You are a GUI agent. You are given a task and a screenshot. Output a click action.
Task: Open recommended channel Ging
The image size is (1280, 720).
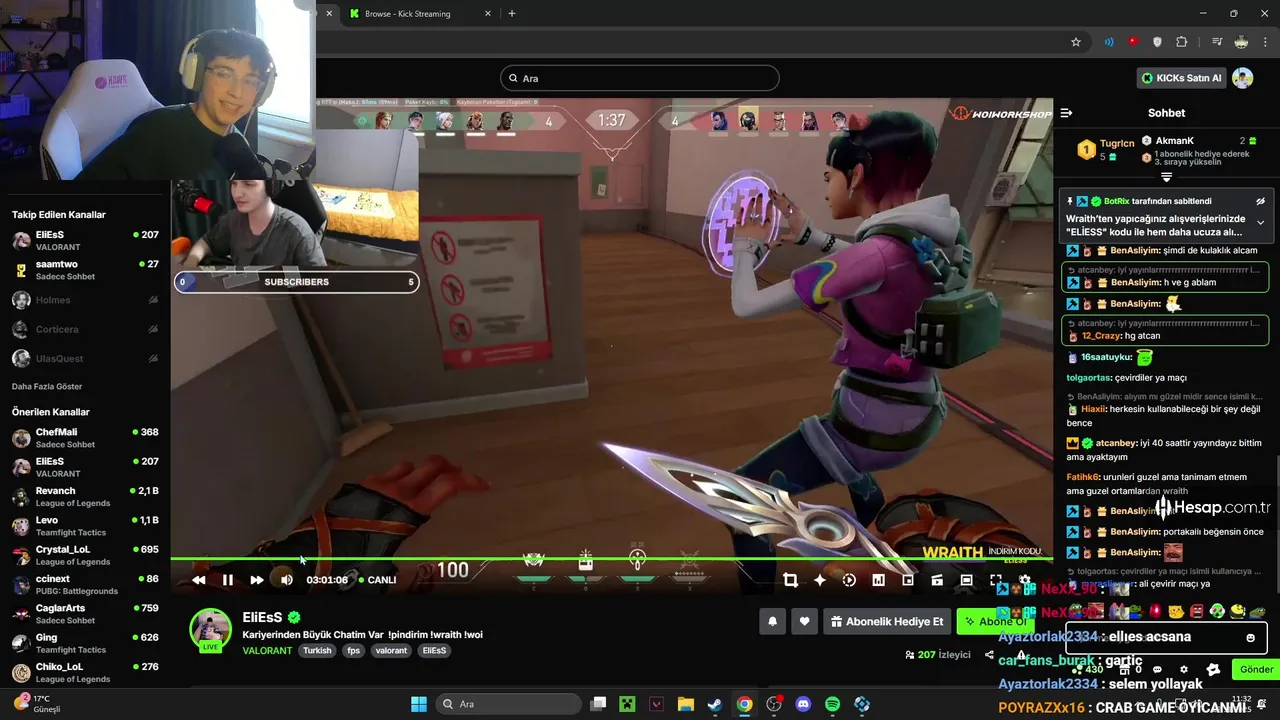85,643
